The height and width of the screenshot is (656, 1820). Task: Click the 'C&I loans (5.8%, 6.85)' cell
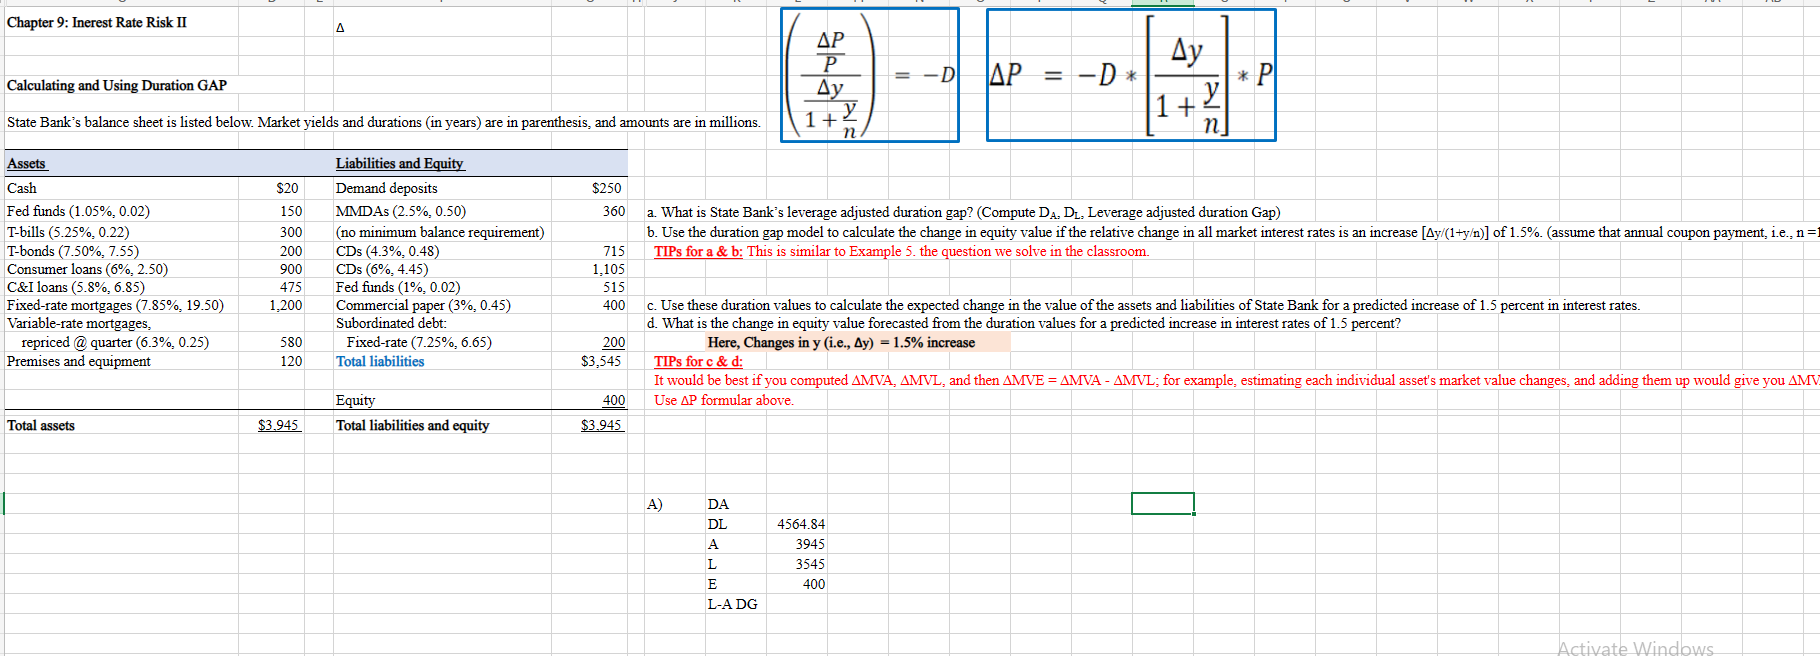(76, 287)
